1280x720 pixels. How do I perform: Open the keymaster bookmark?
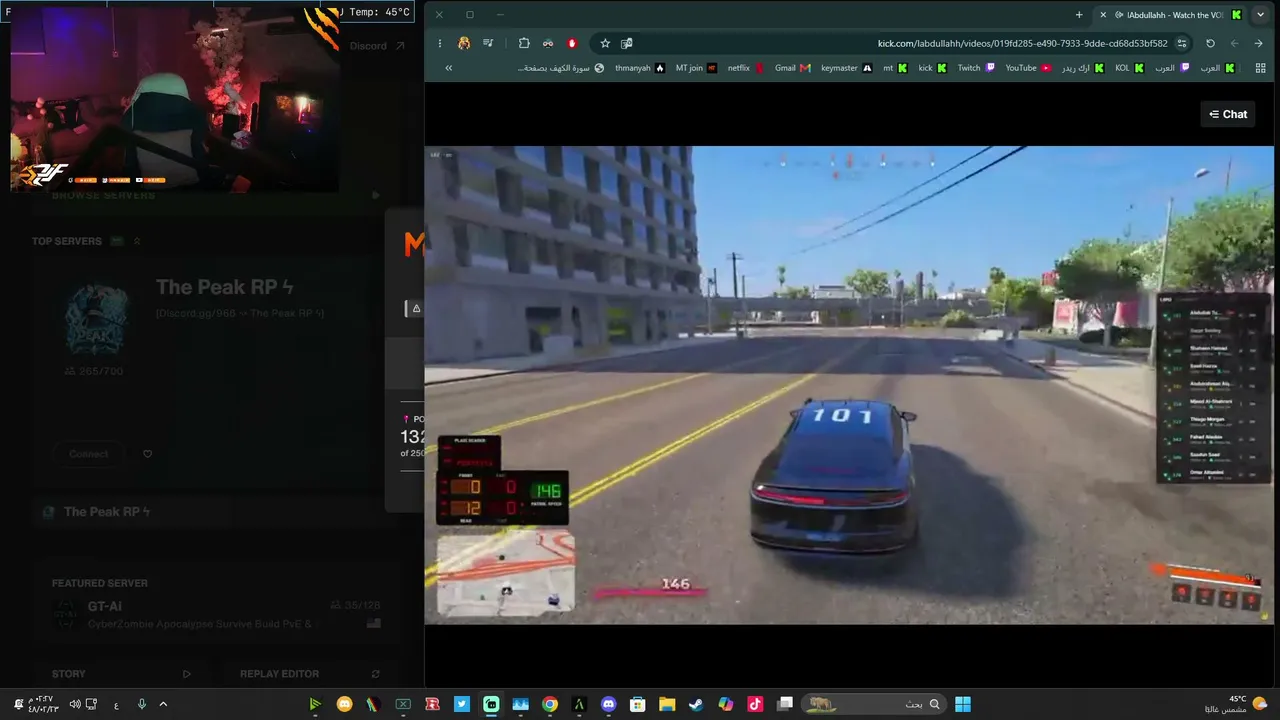pyautogui.click(x=846, y=68)
